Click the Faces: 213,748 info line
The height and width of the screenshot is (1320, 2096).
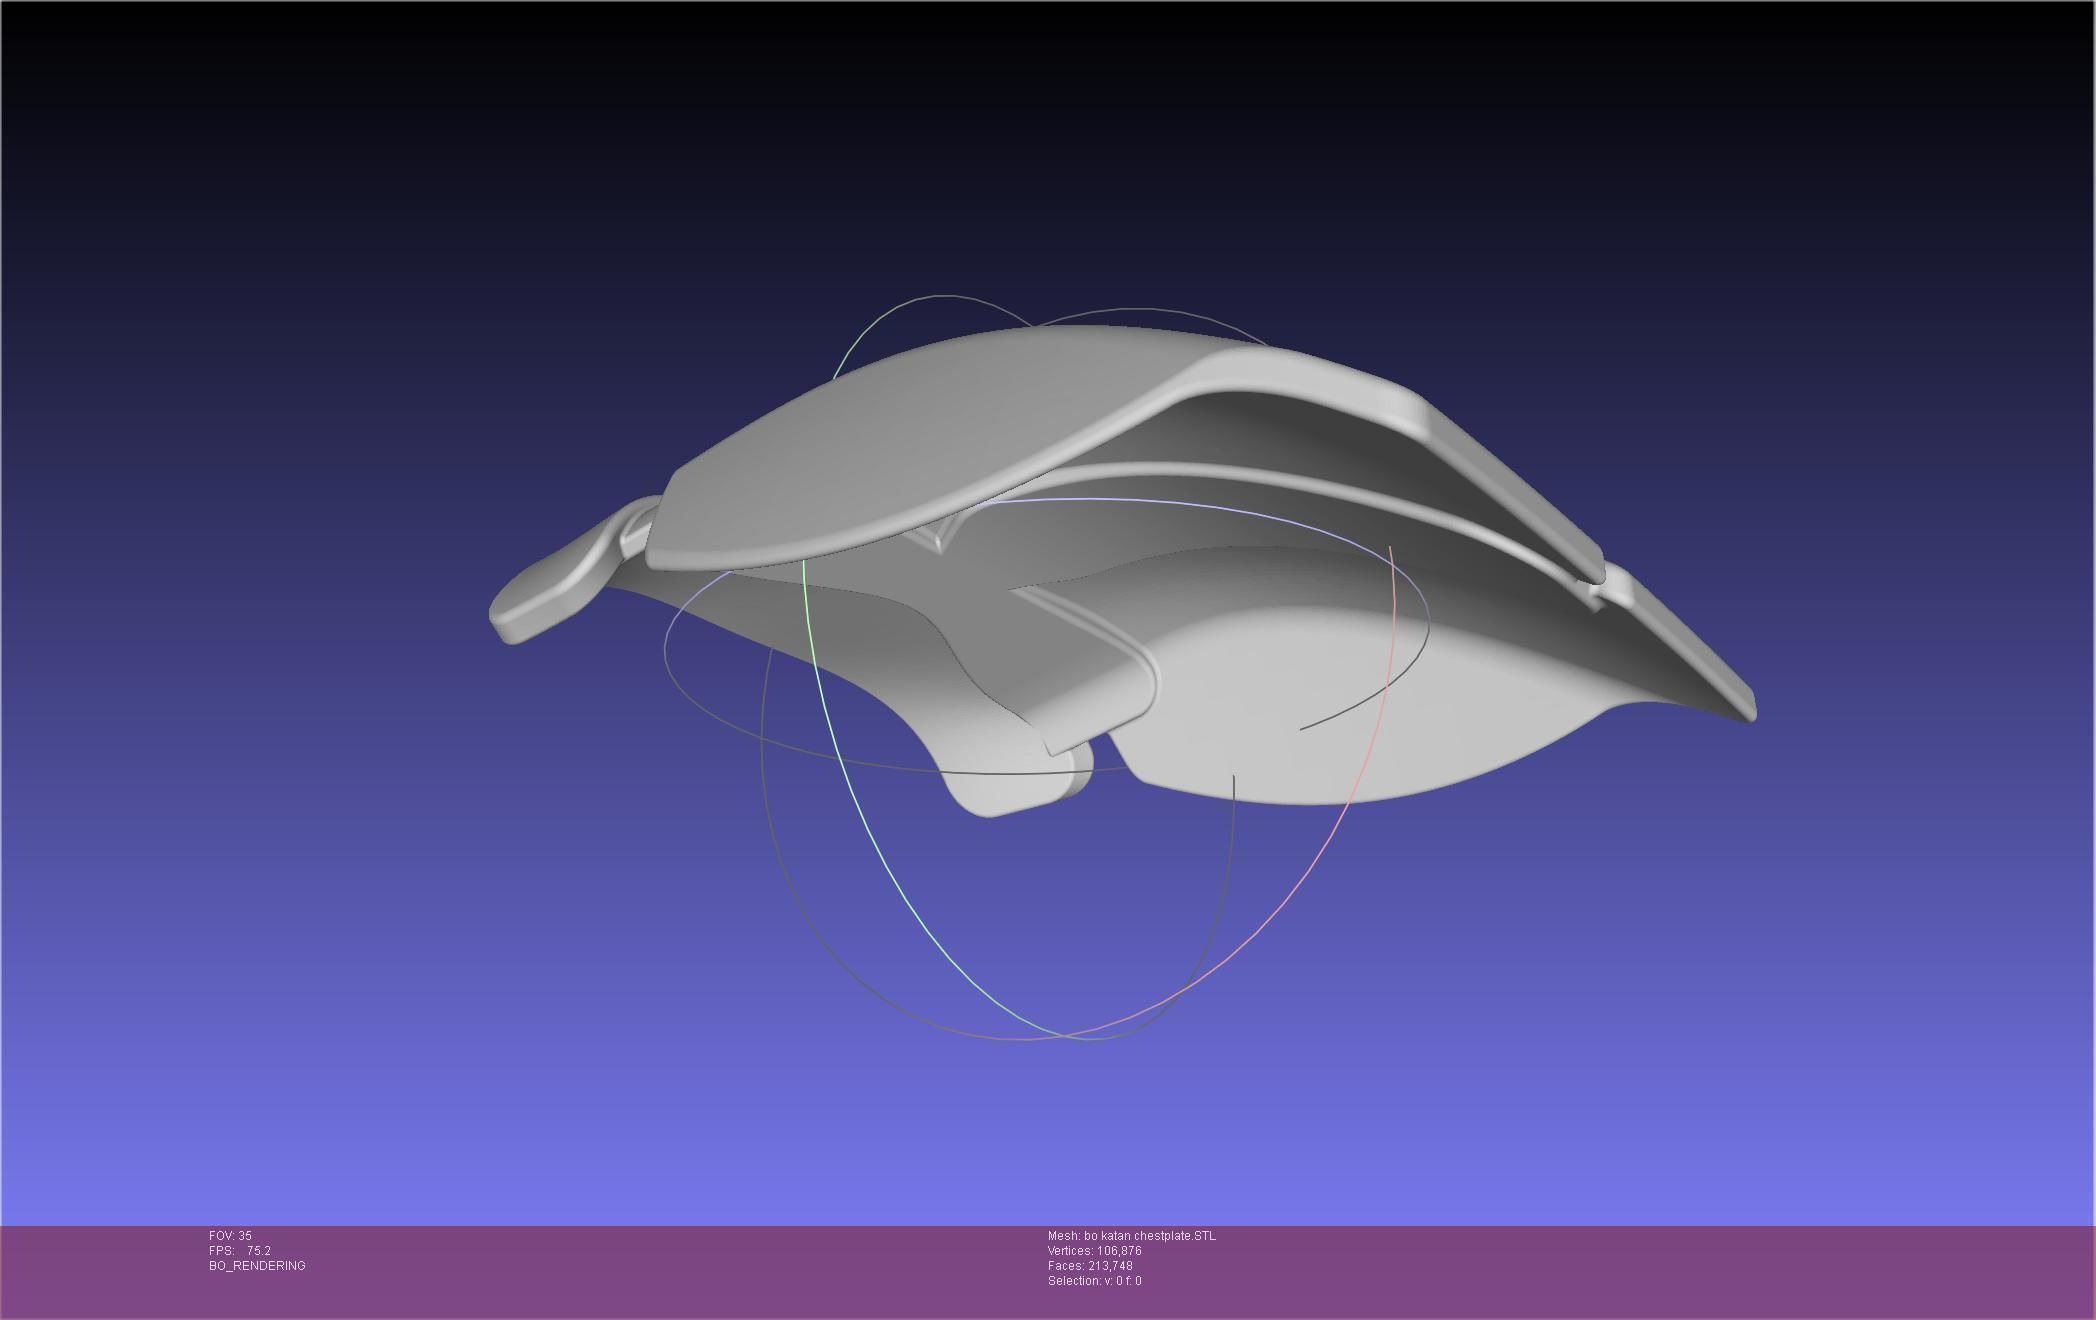click(1090, 1266)
